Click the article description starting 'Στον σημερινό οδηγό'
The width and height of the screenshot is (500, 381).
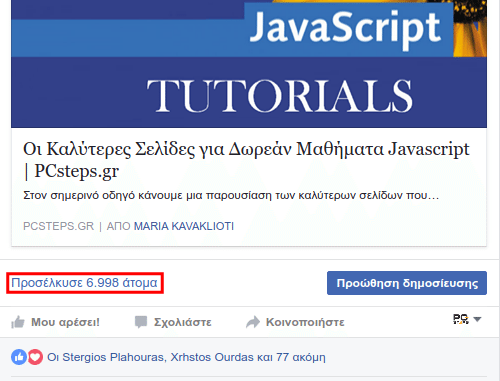tap(231, 195)
